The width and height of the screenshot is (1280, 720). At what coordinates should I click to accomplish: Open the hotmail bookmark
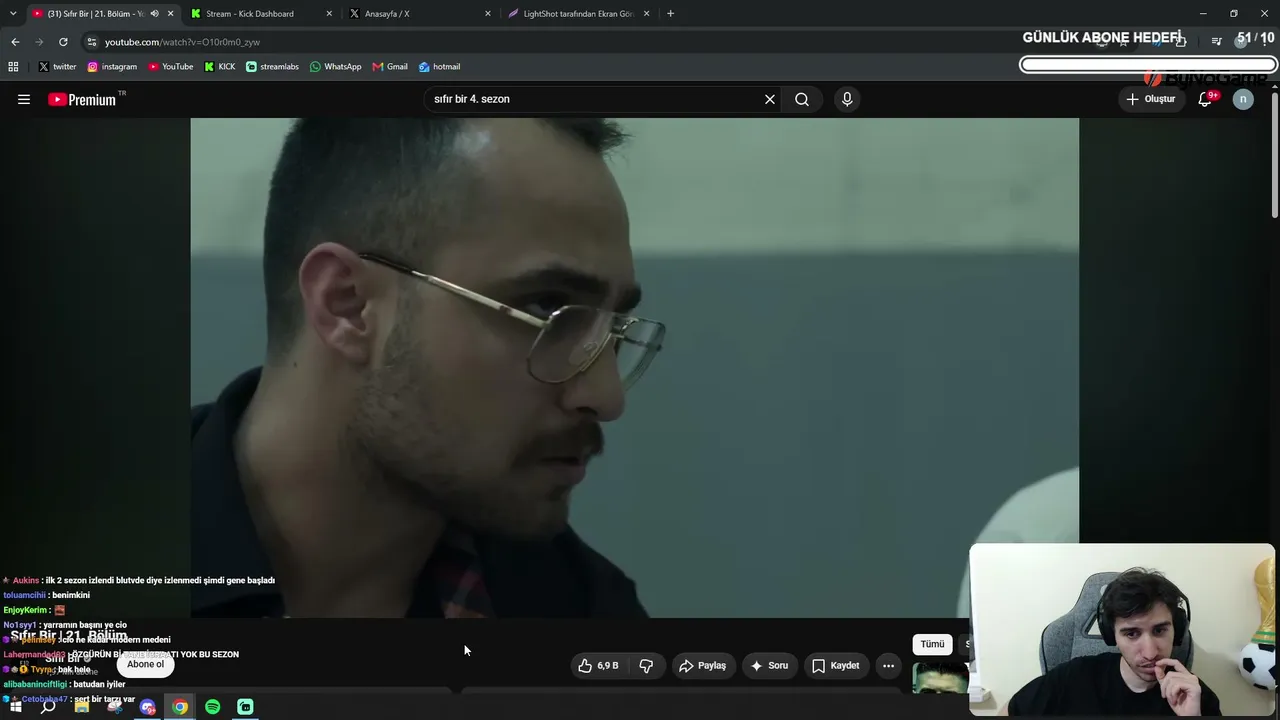point(440,67)
